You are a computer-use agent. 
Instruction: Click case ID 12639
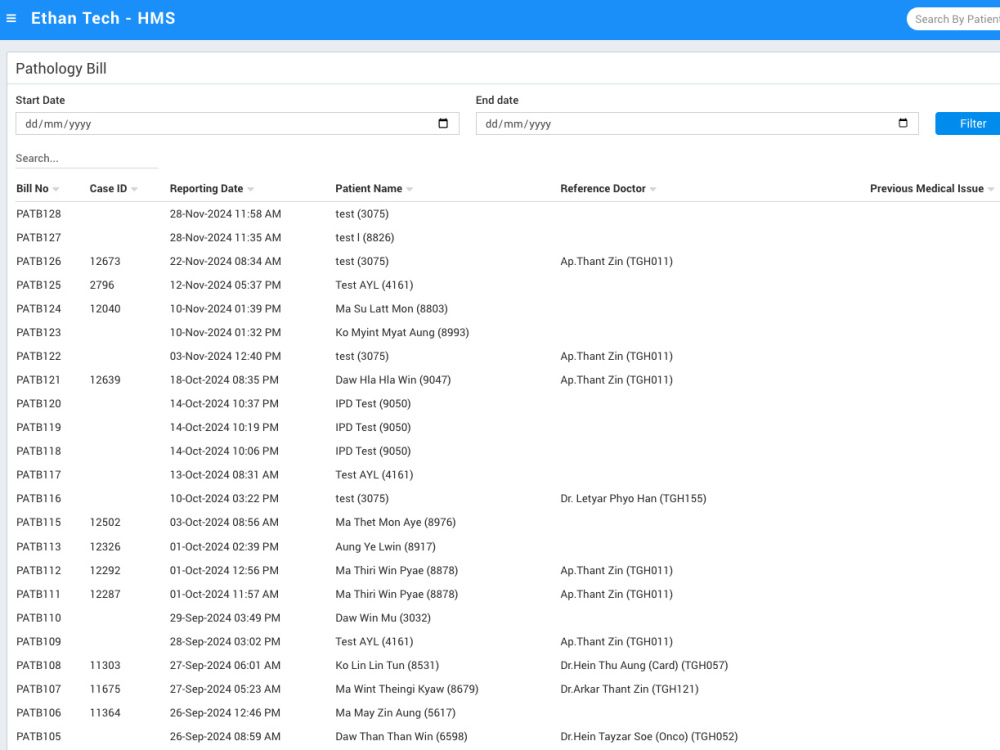[105, 380]
